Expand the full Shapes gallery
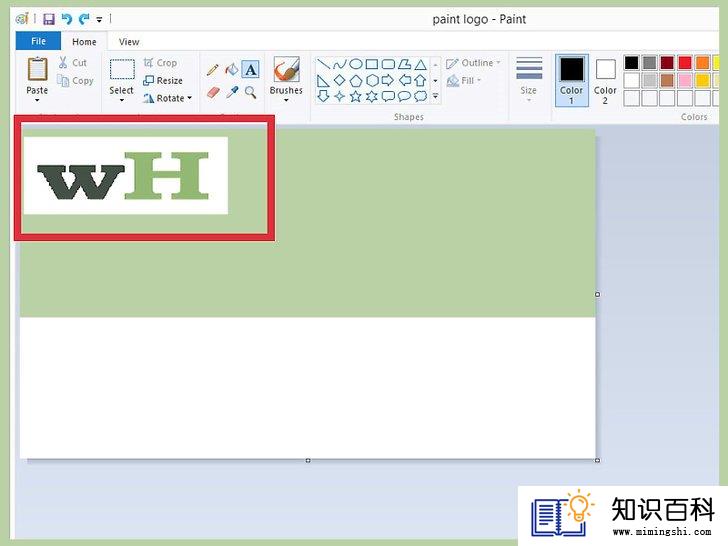The width and height of the screenshot is (728, 546). [436, 97]
